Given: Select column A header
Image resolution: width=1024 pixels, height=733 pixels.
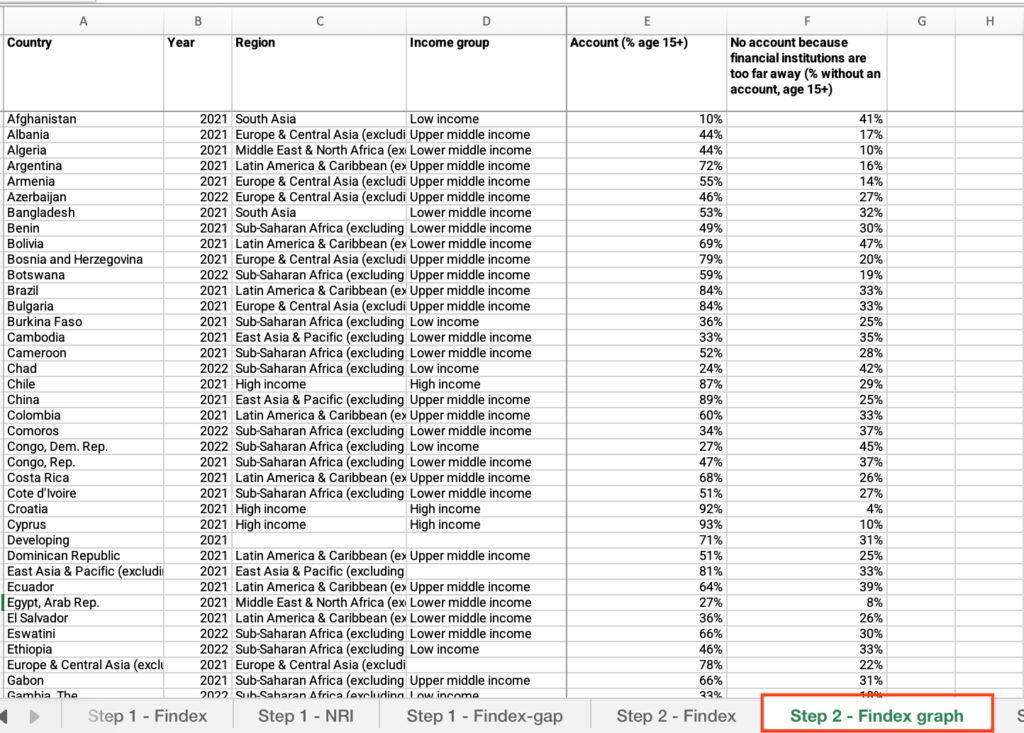Looking at the screenshot, I should coord(84,22).
